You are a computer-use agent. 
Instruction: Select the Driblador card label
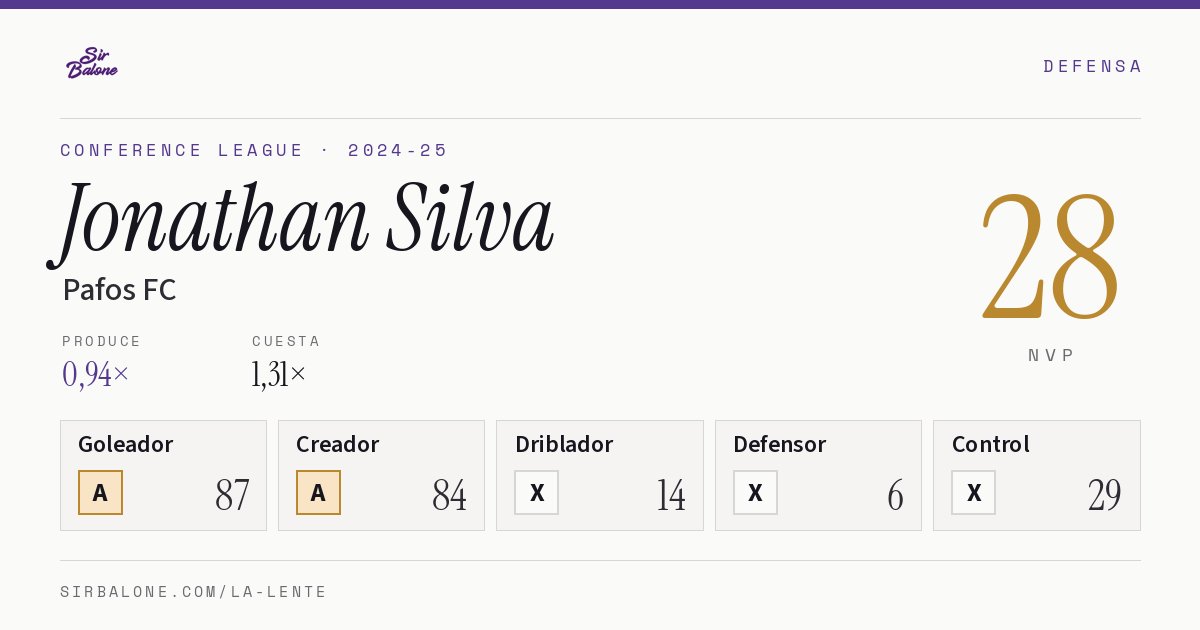[x=564, y=444]
